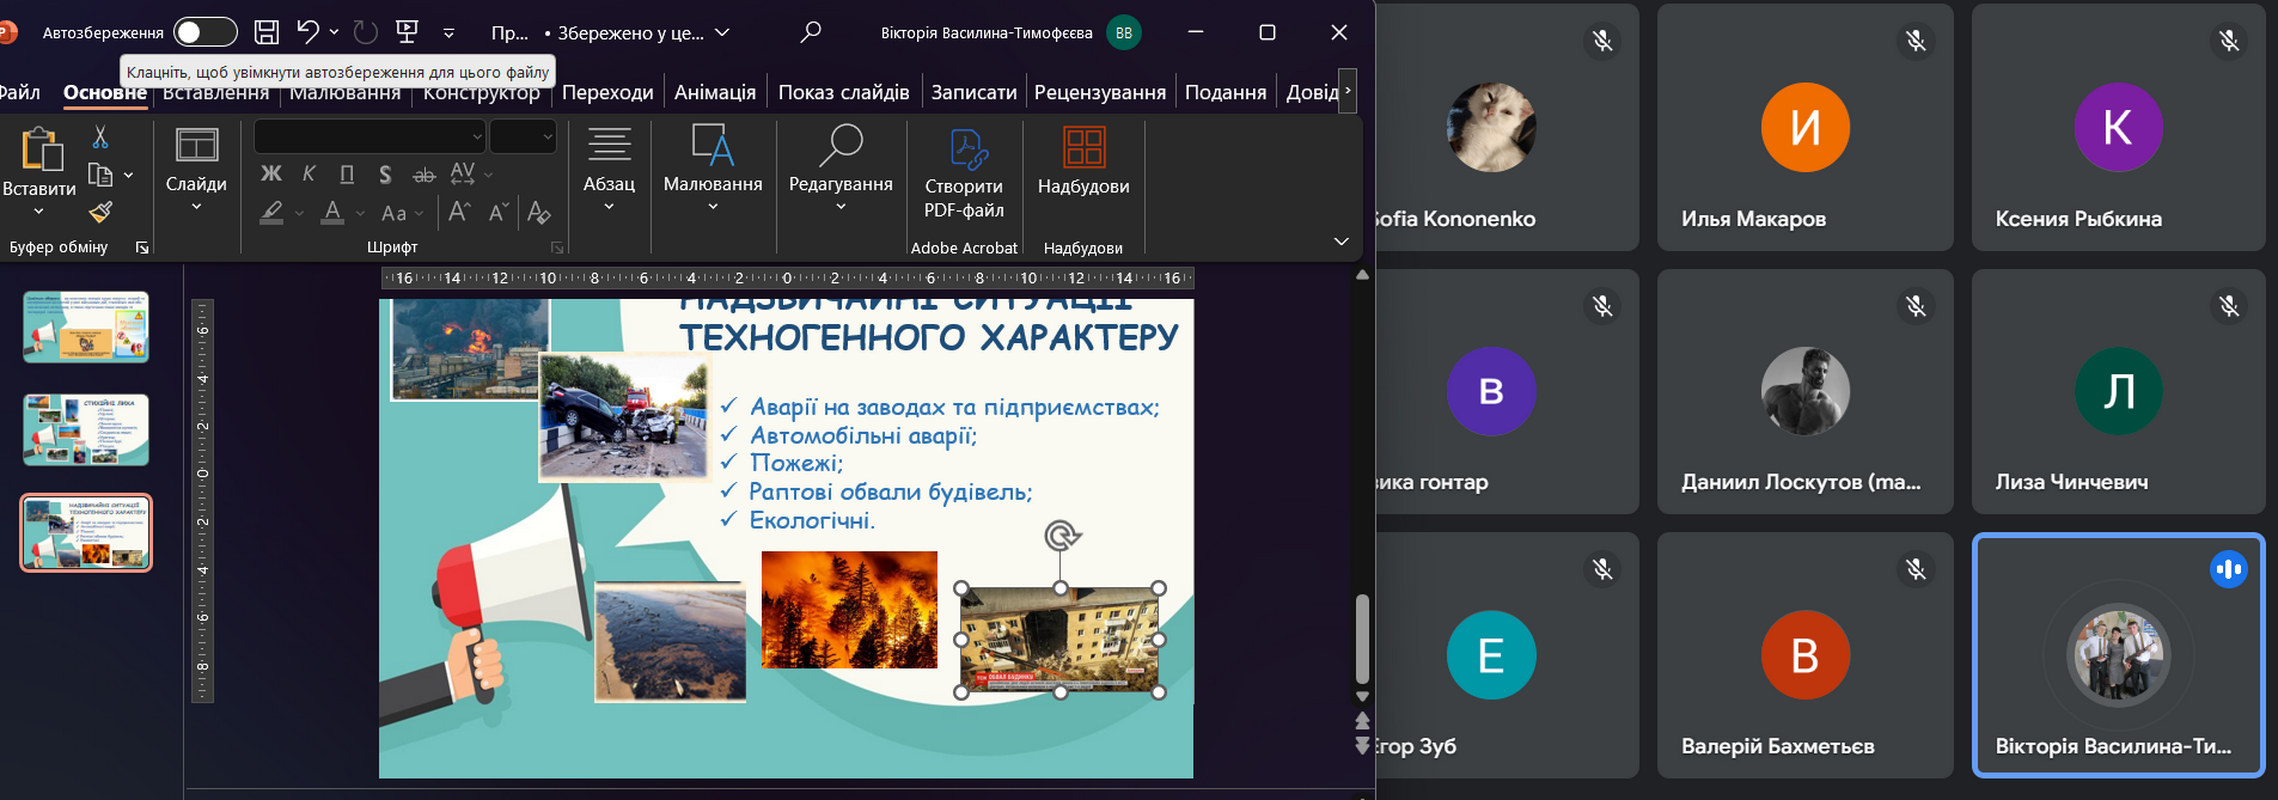Apply bold formatting with Ж button
2278x800 pixels.
271,174
